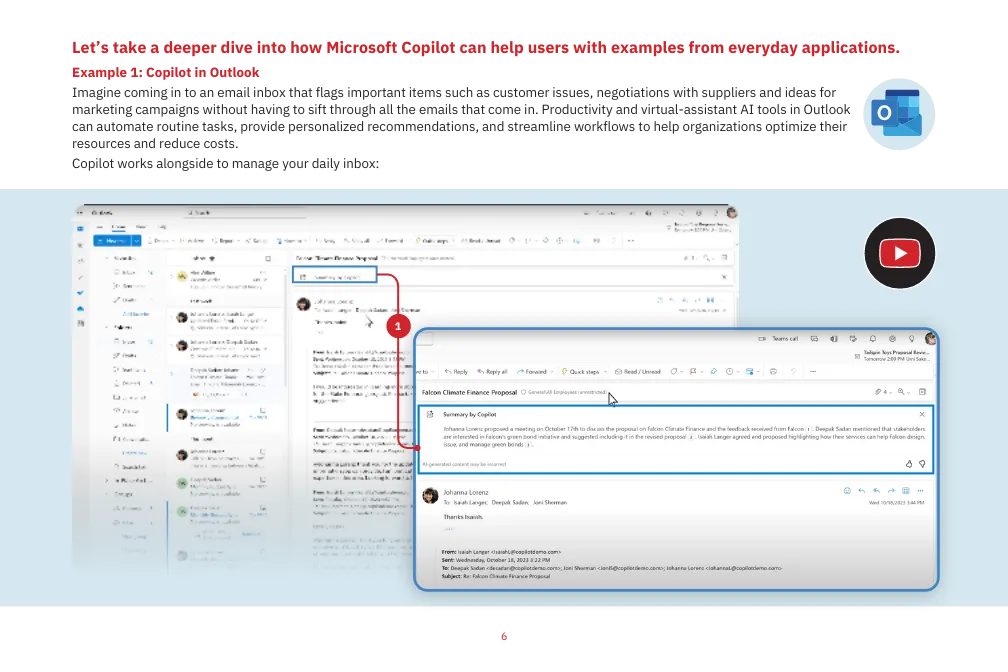1008x672 pixels.
Task: Click Reply all in the enlarged callout toolbar
Action: 492,372
